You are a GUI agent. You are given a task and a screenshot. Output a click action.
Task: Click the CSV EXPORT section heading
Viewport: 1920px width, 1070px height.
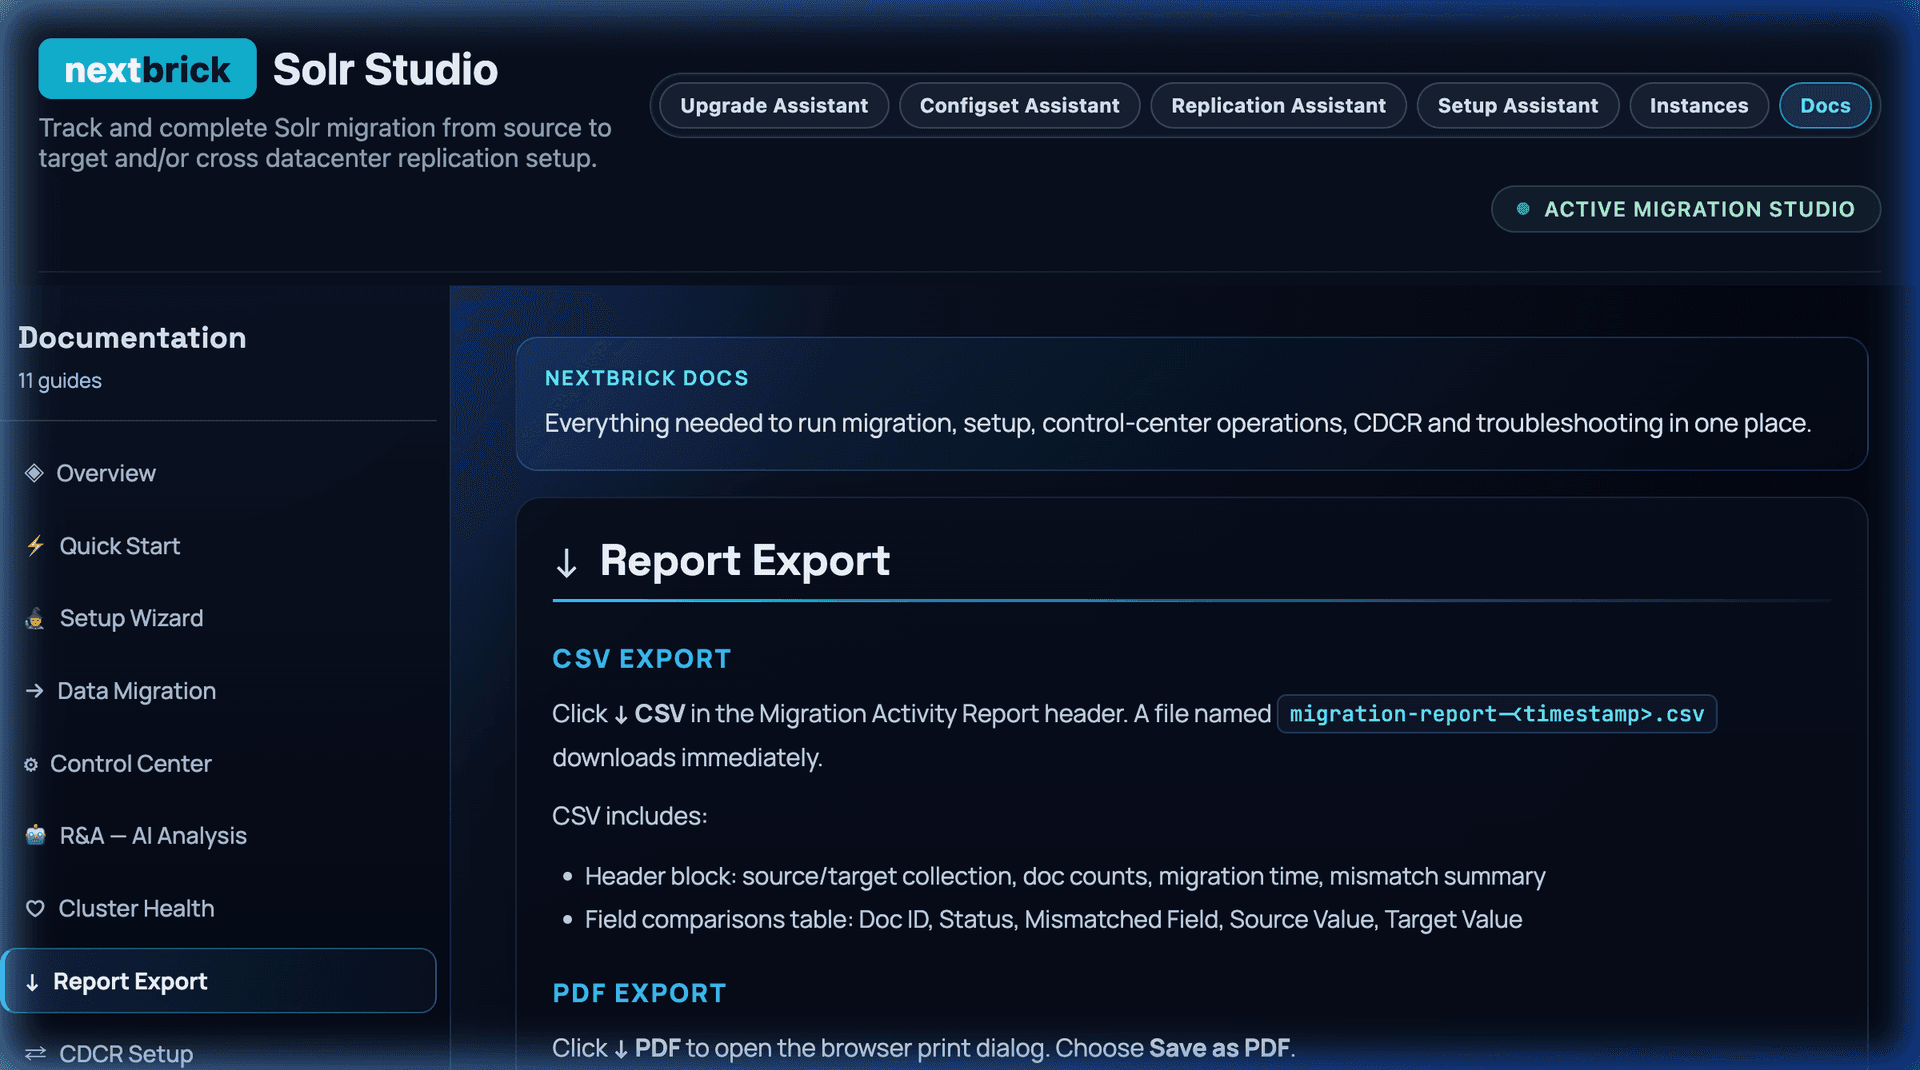[641, 659]
